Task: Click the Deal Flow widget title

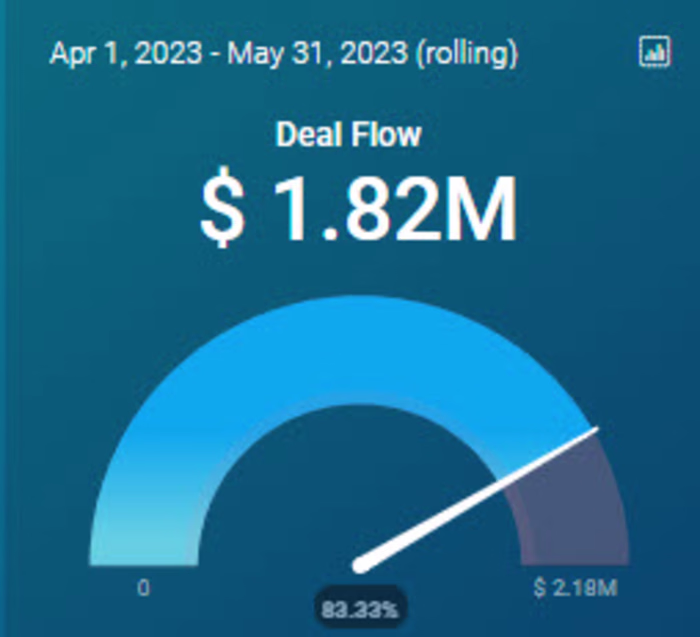Action: (349, 136)
